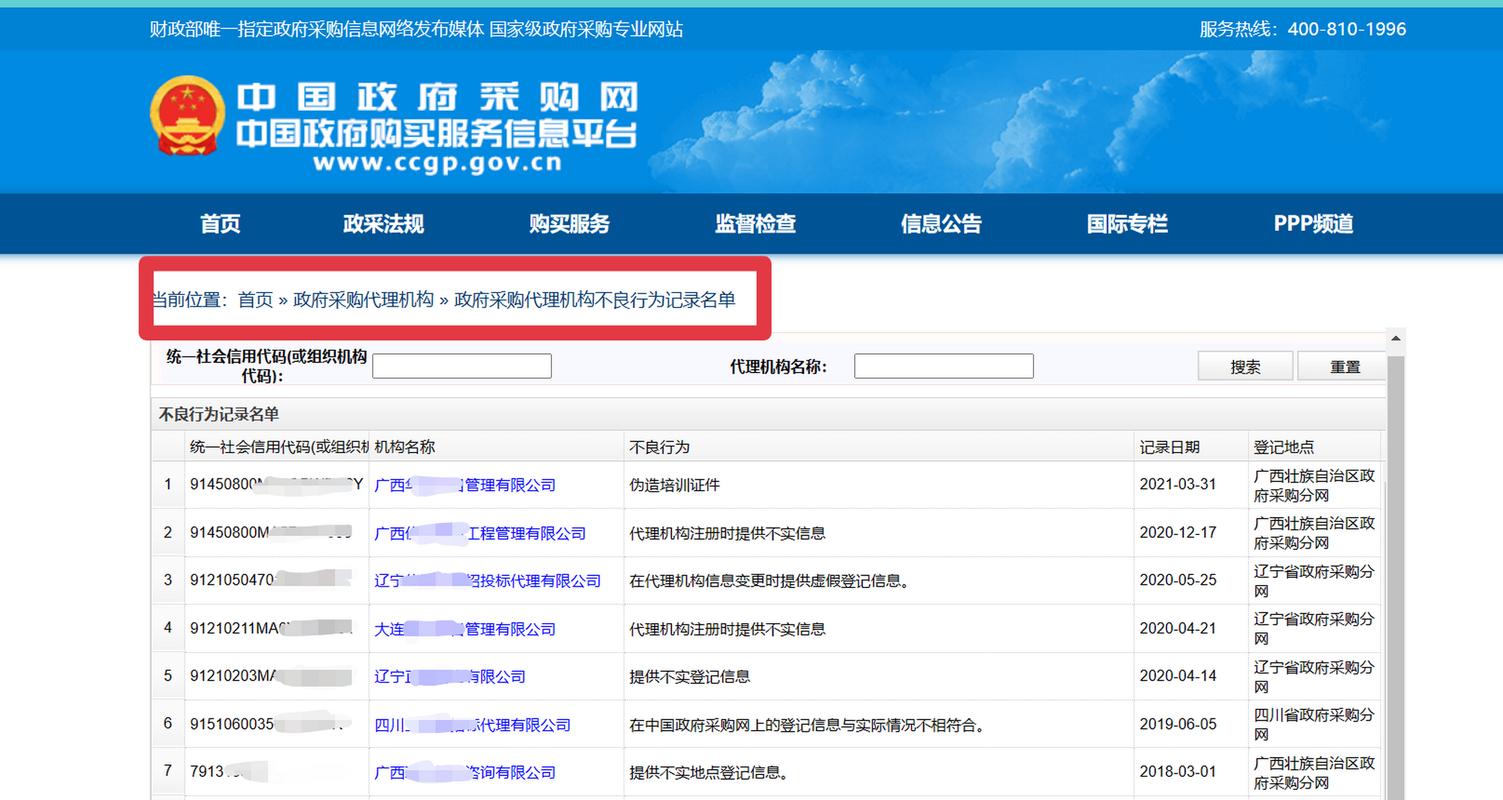Open the 四川 agency link in row 6
The height and width of the screenshot is (800, 1503).
(476, 724)
